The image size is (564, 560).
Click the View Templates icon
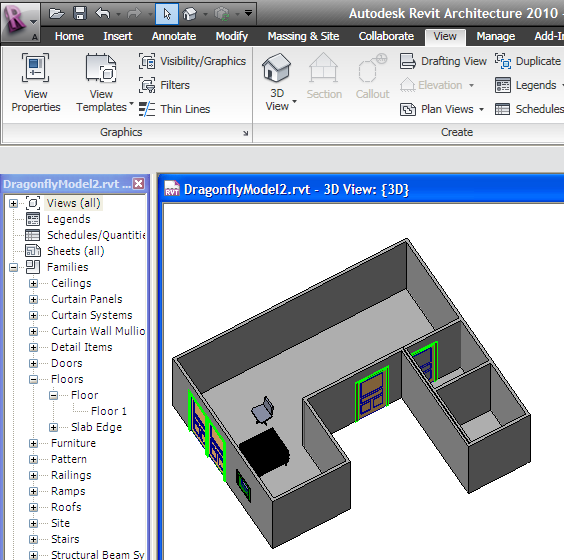(x=101, y=68)
